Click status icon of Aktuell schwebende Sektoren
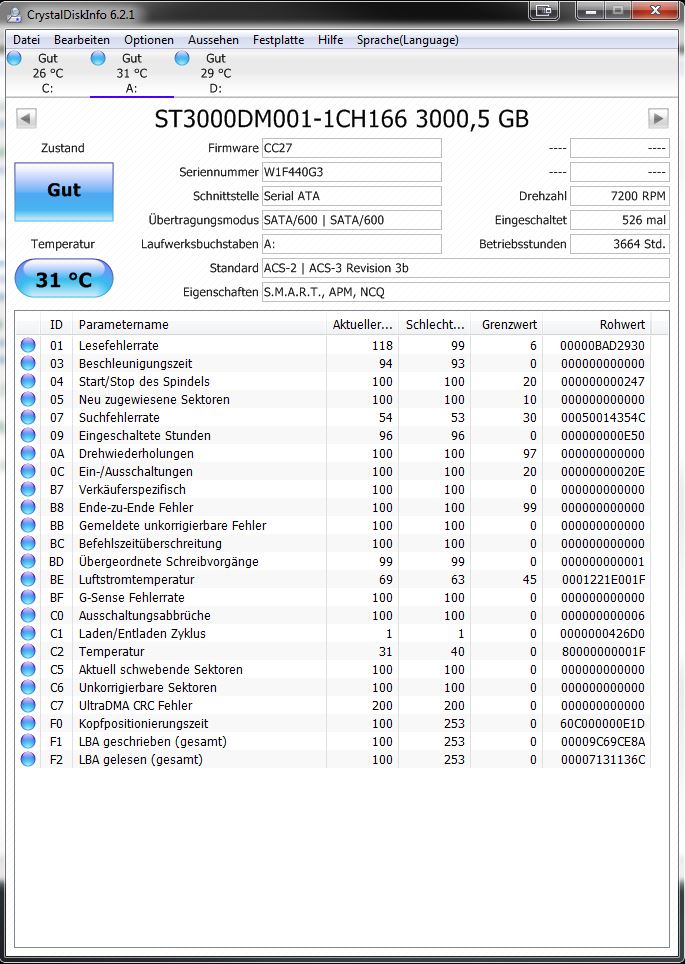The image size is (685, 964). [x=28, y=670]
